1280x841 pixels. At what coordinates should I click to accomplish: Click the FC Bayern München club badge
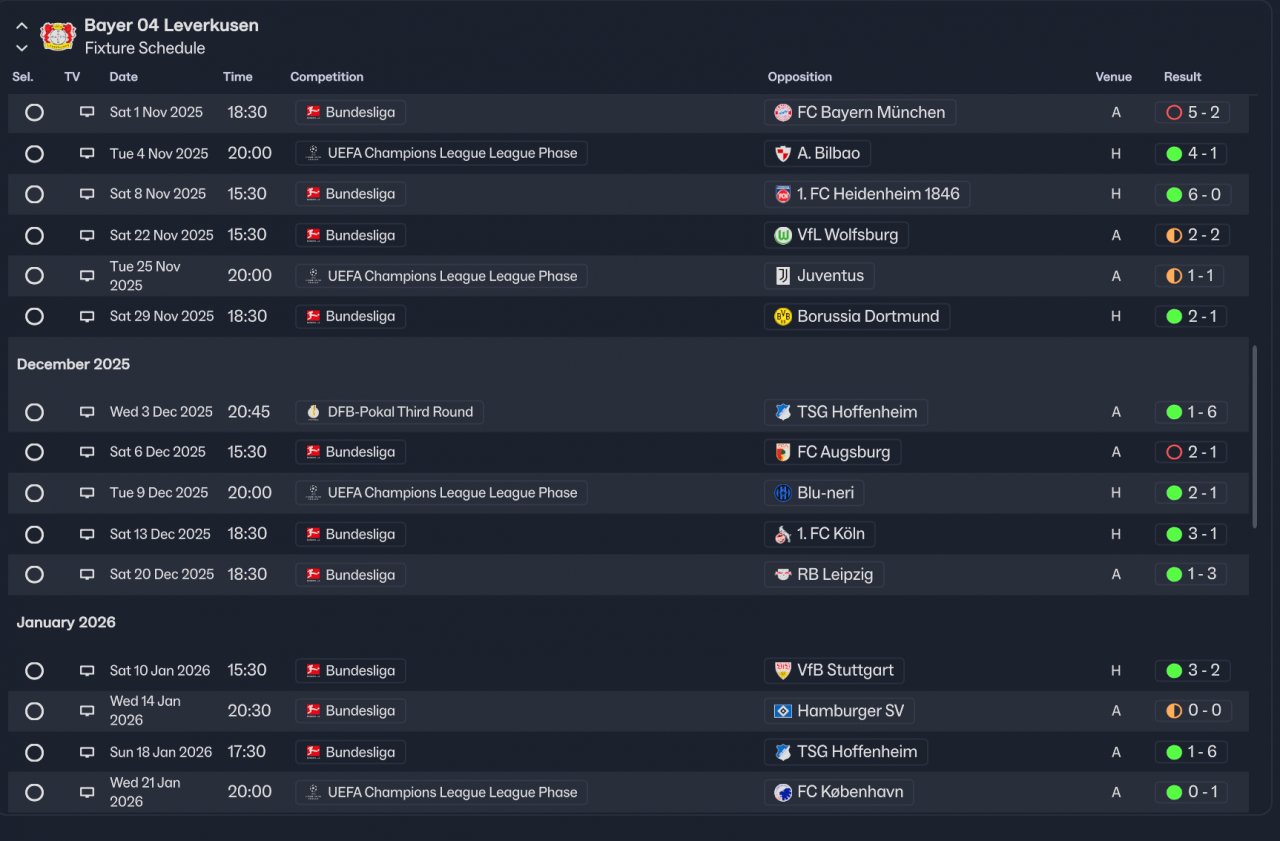pos(783,113)
